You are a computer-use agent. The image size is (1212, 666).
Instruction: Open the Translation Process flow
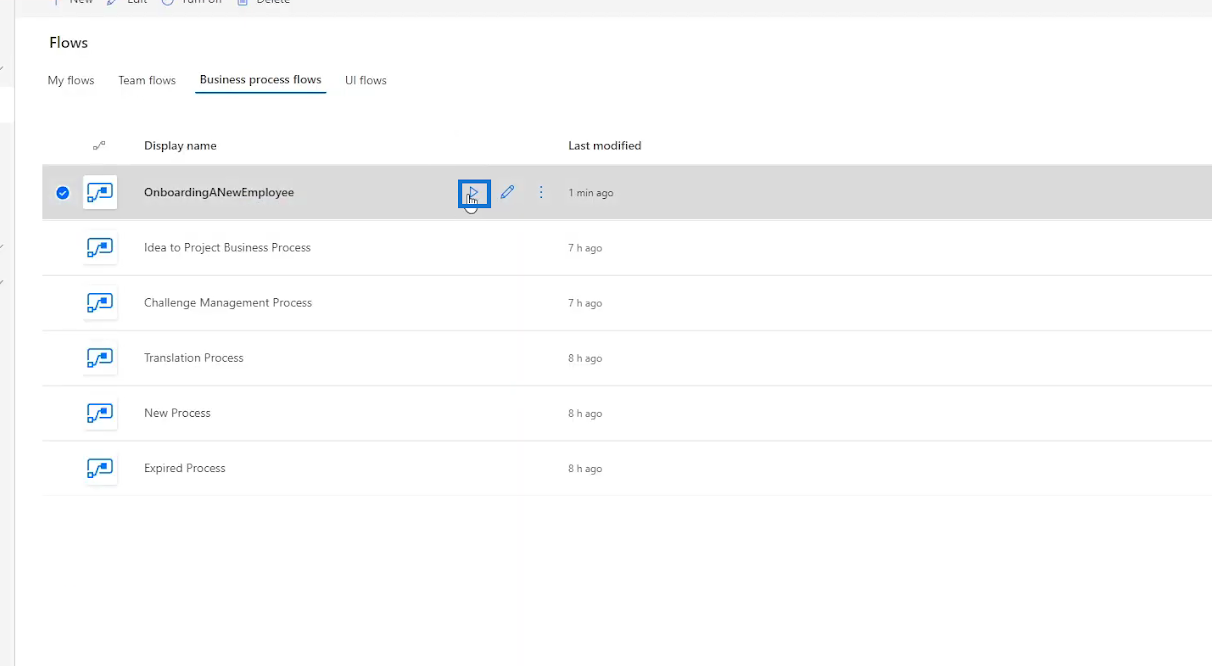194,358
